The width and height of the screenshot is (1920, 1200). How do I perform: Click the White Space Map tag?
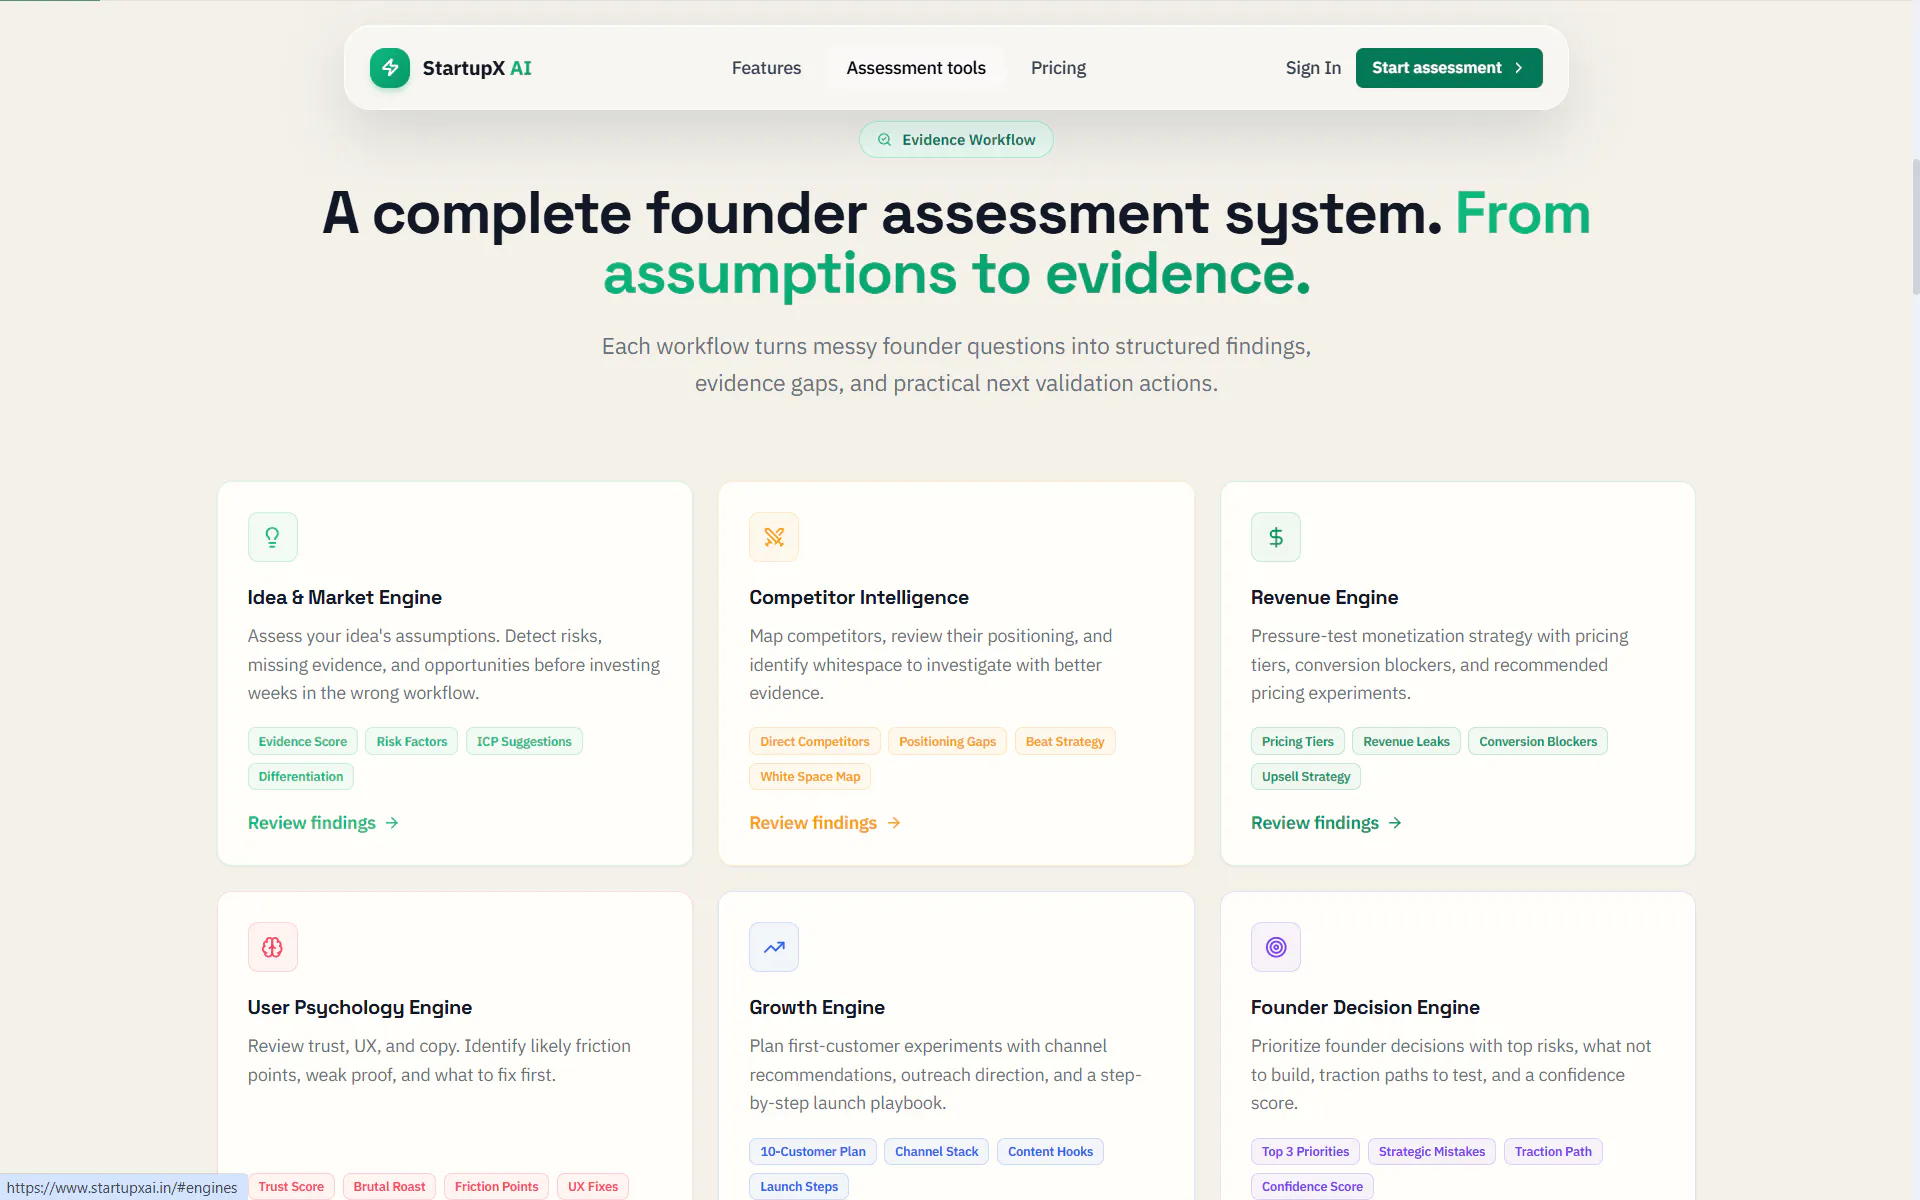click(x=810, y=776)
